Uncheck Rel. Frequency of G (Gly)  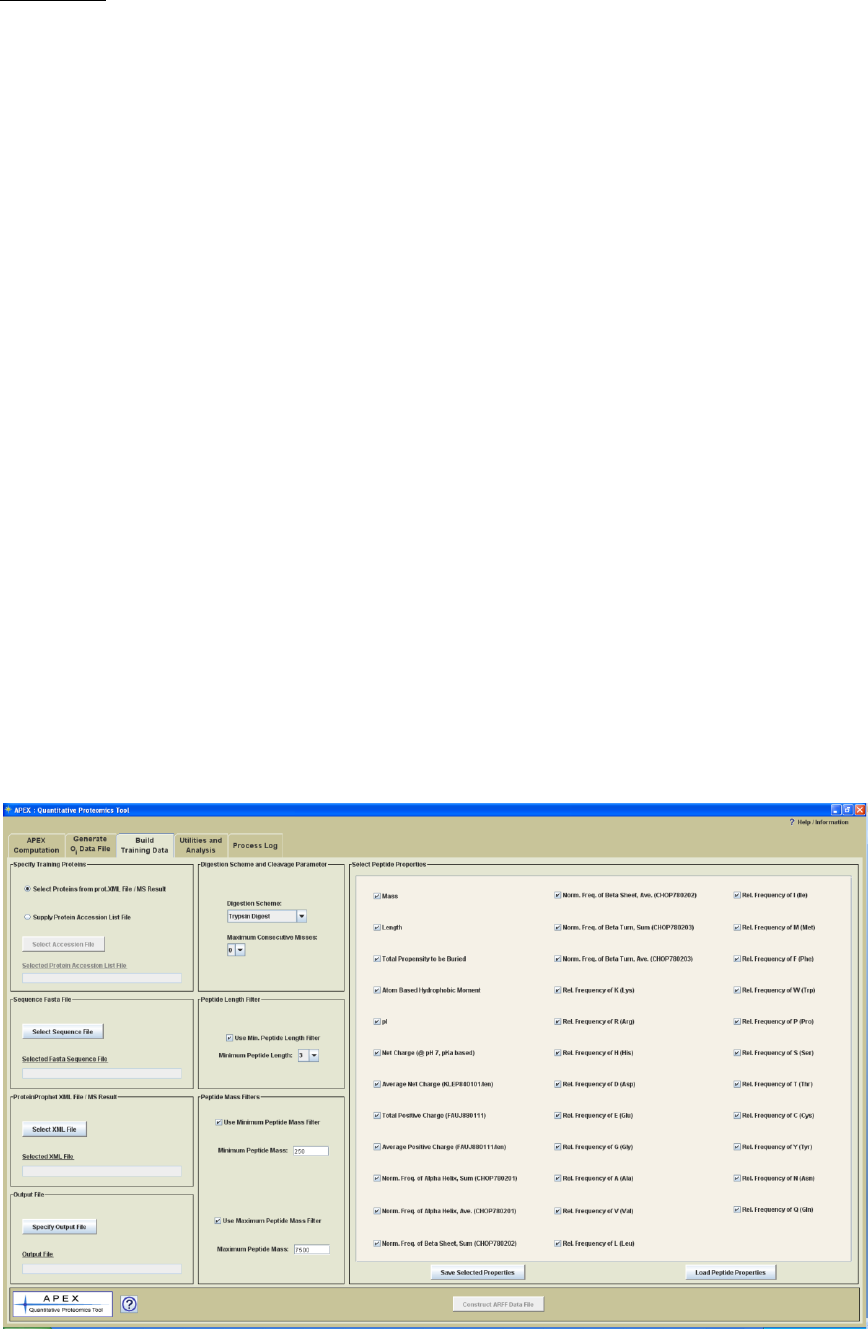(x=557, y=1146)
